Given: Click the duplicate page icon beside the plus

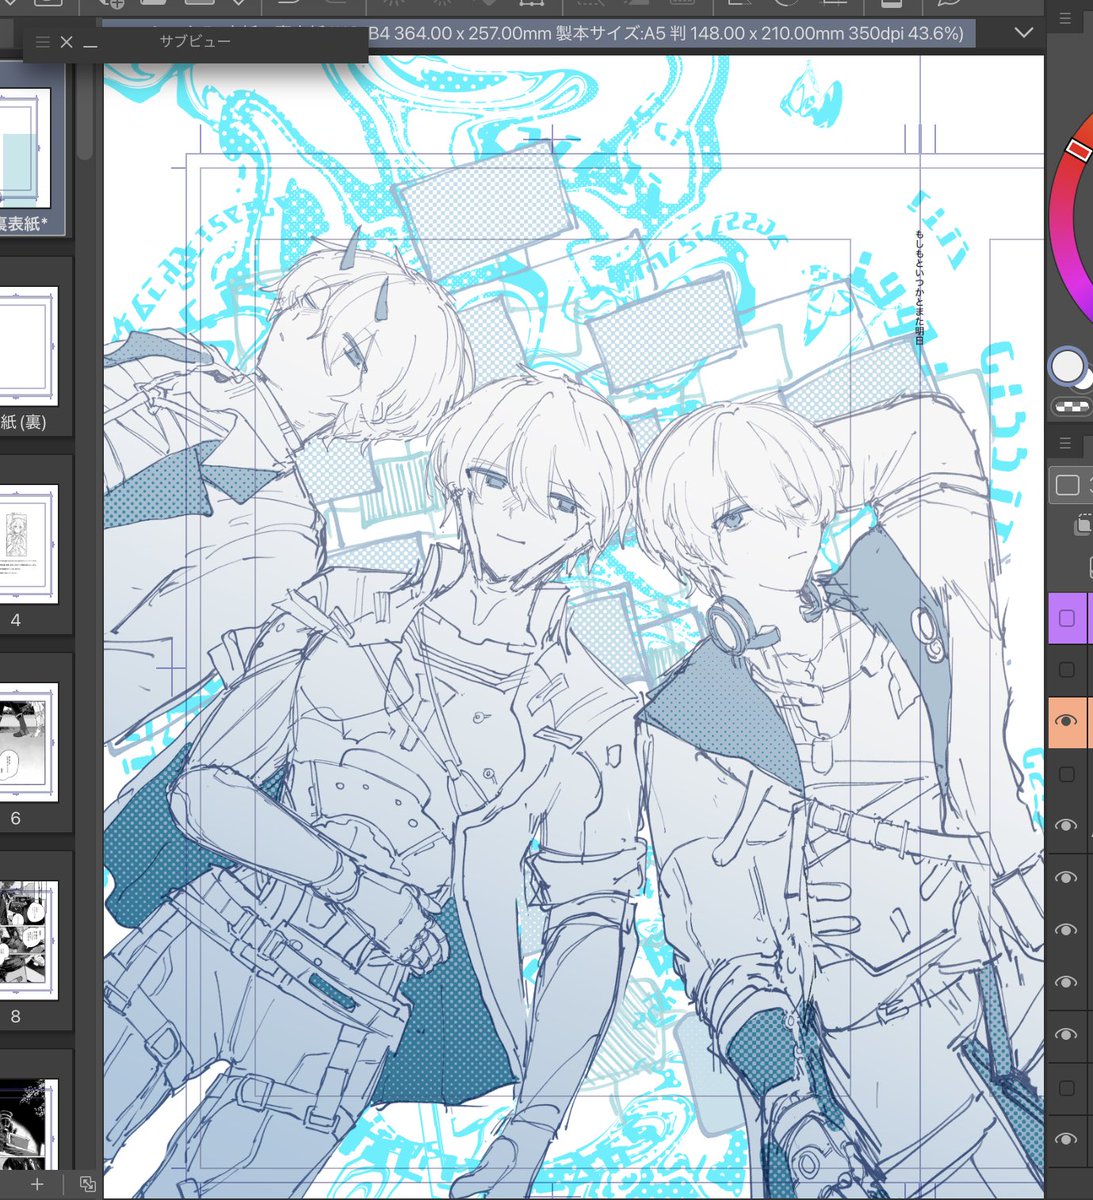Looking at the screenshot, I should (87, 1184).
